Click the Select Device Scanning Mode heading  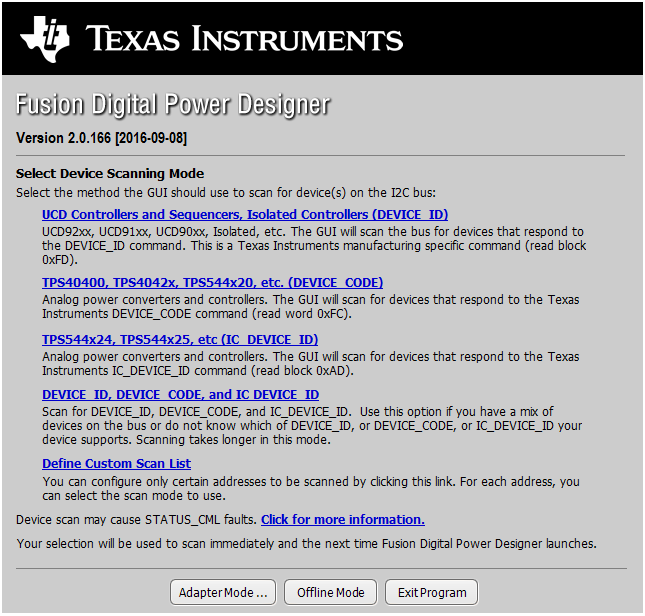110,173
